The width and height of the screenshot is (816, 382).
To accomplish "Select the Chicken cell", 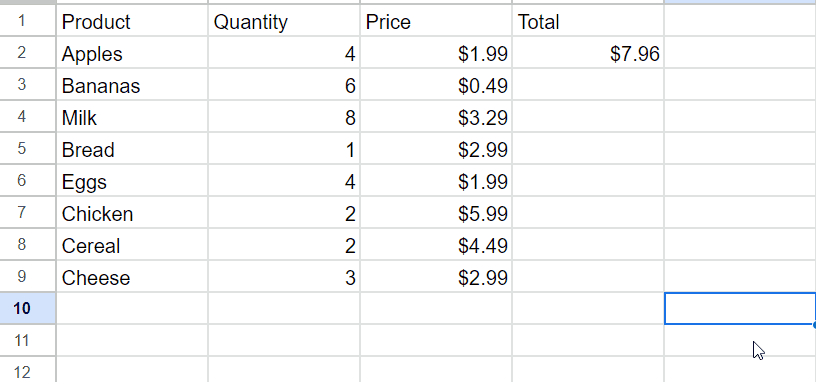I will click(x=132, y=213).
